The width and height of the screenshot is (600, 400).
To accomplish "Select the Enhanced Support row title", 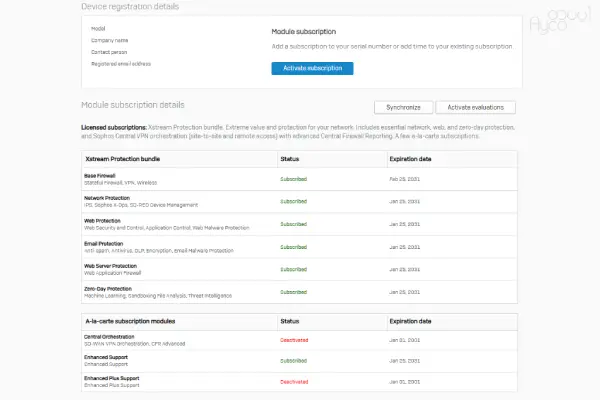I will coord(106,357).
